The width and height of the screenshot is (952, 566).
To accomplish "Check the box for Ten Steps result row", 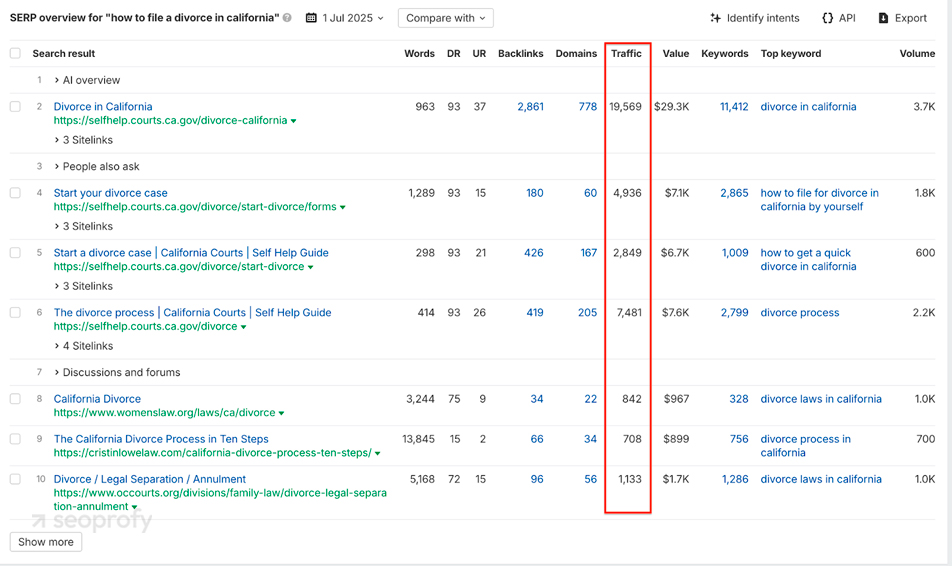I will point(15,438).
